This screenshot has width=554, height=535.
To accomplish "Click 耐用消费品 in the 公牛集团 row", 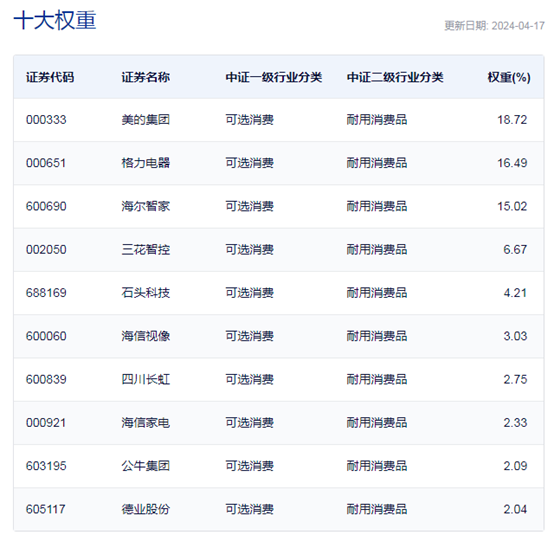I will 377,466.
